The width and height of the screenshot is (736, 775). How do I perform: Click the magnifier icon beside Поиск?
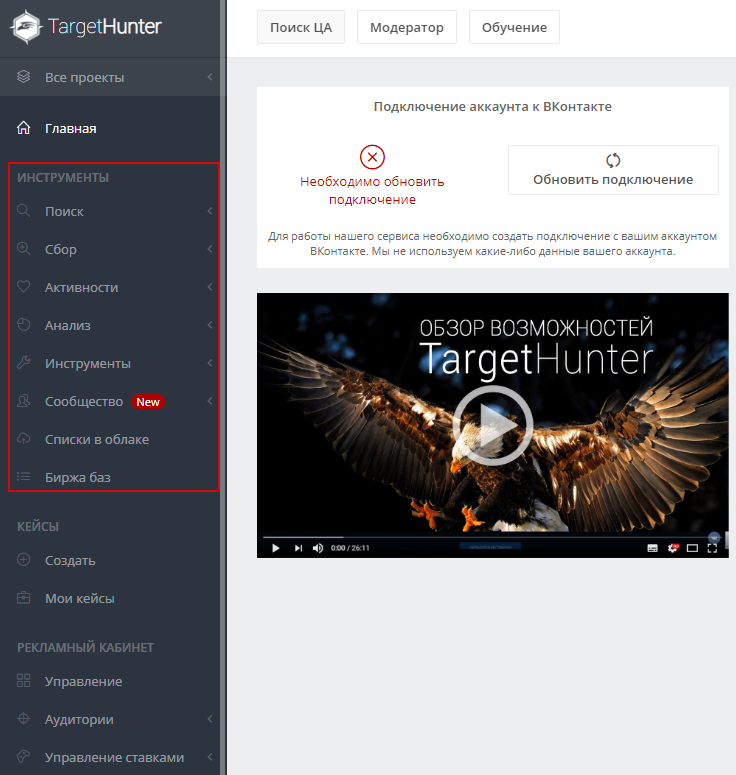23,211
